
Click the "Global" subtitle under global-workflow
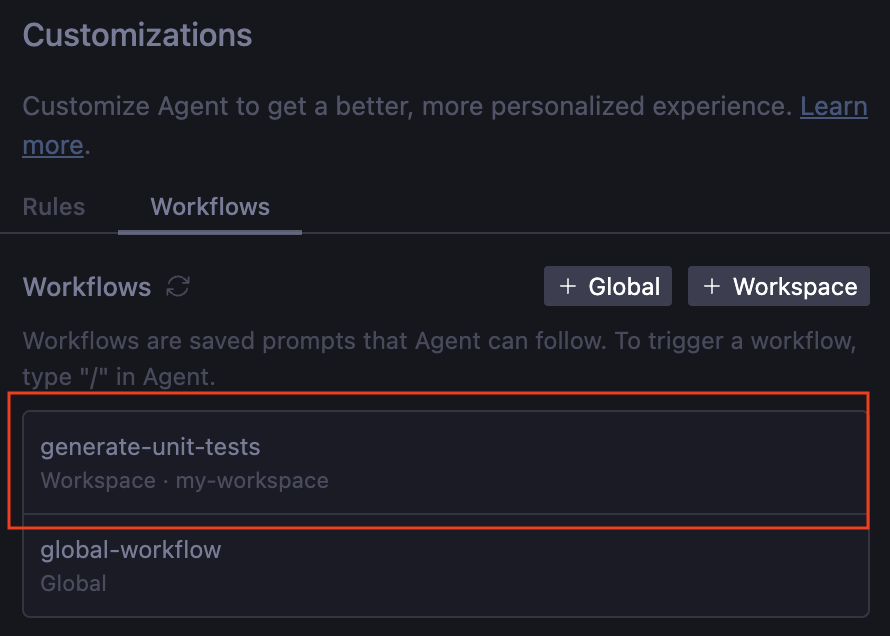pos(73,583)
